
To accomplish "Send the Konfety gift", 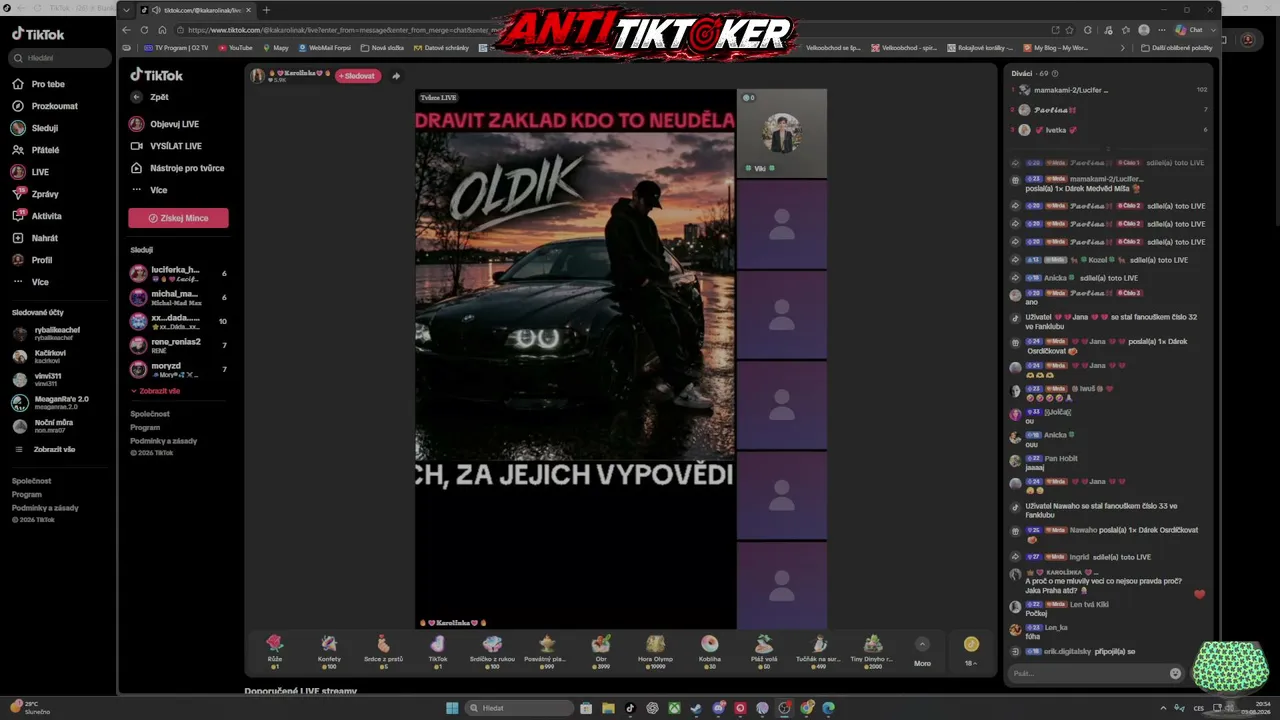I will (329, 650).
